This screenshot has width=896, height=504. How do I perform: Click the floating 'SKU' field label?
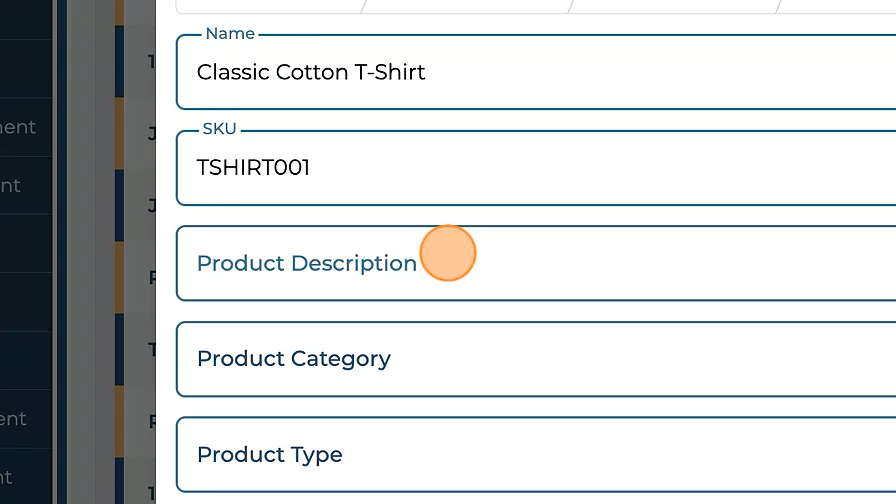click(x=221, y=130)
